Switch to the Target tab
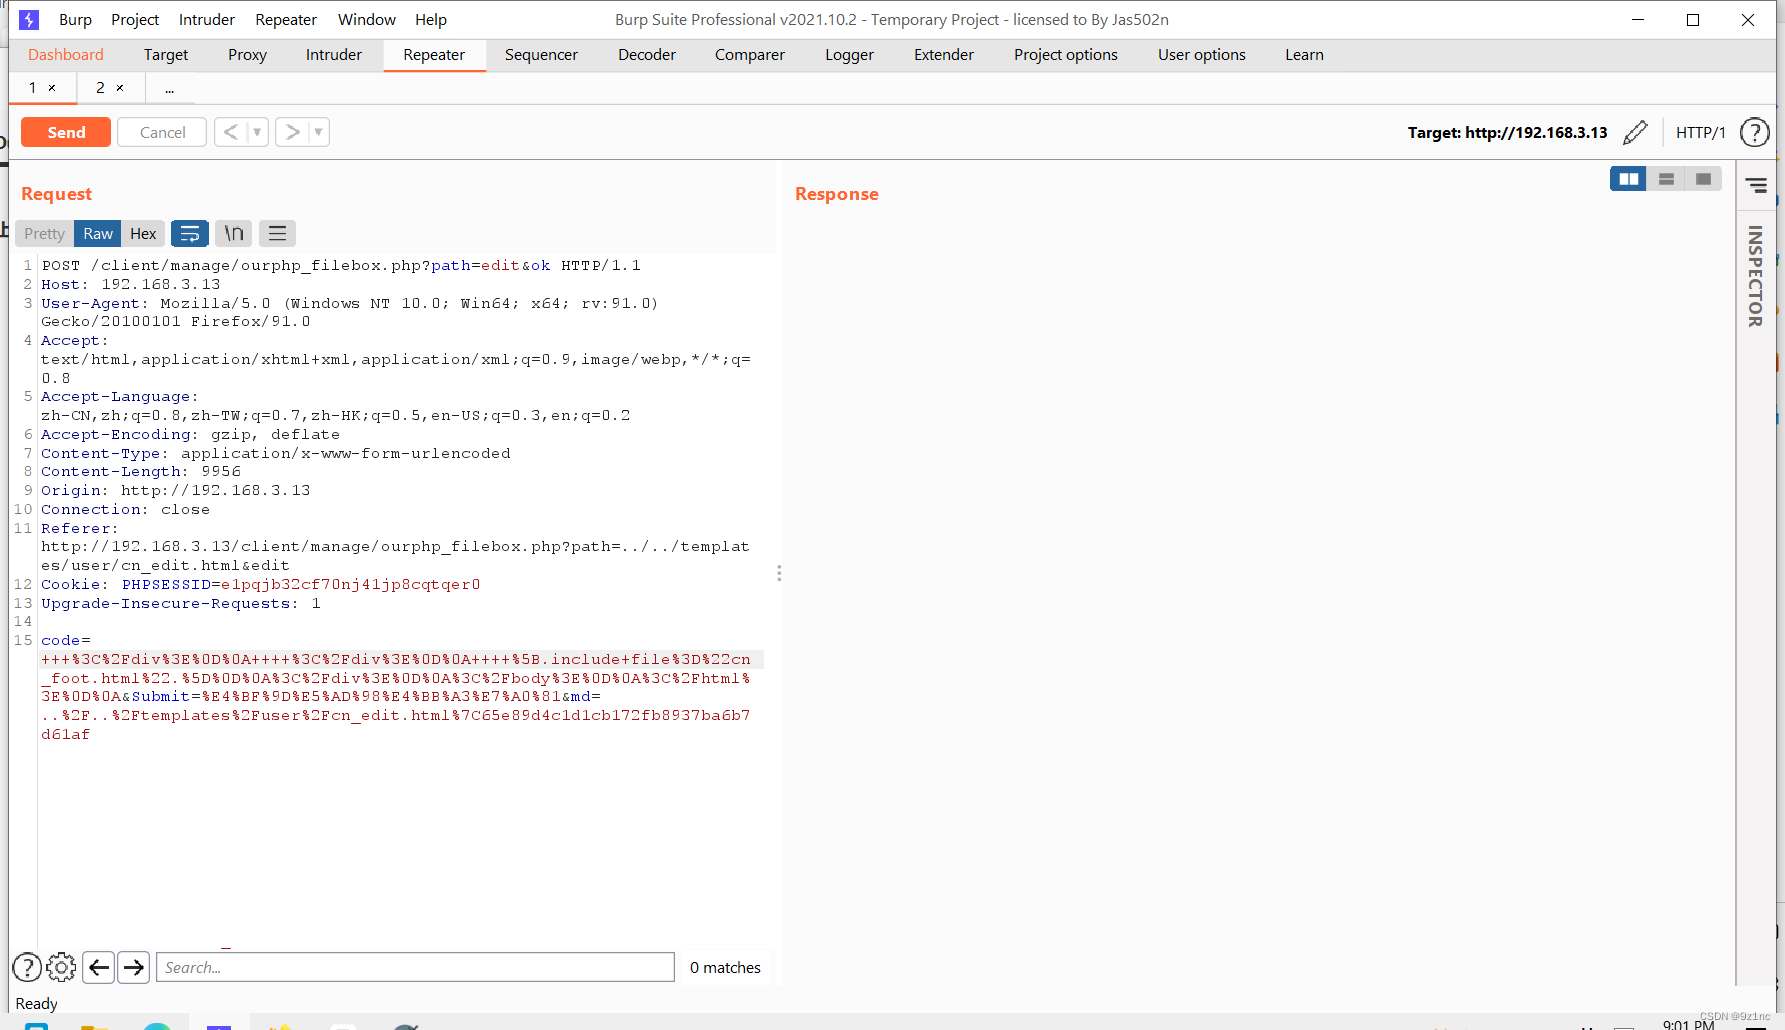 click(166, 55)
